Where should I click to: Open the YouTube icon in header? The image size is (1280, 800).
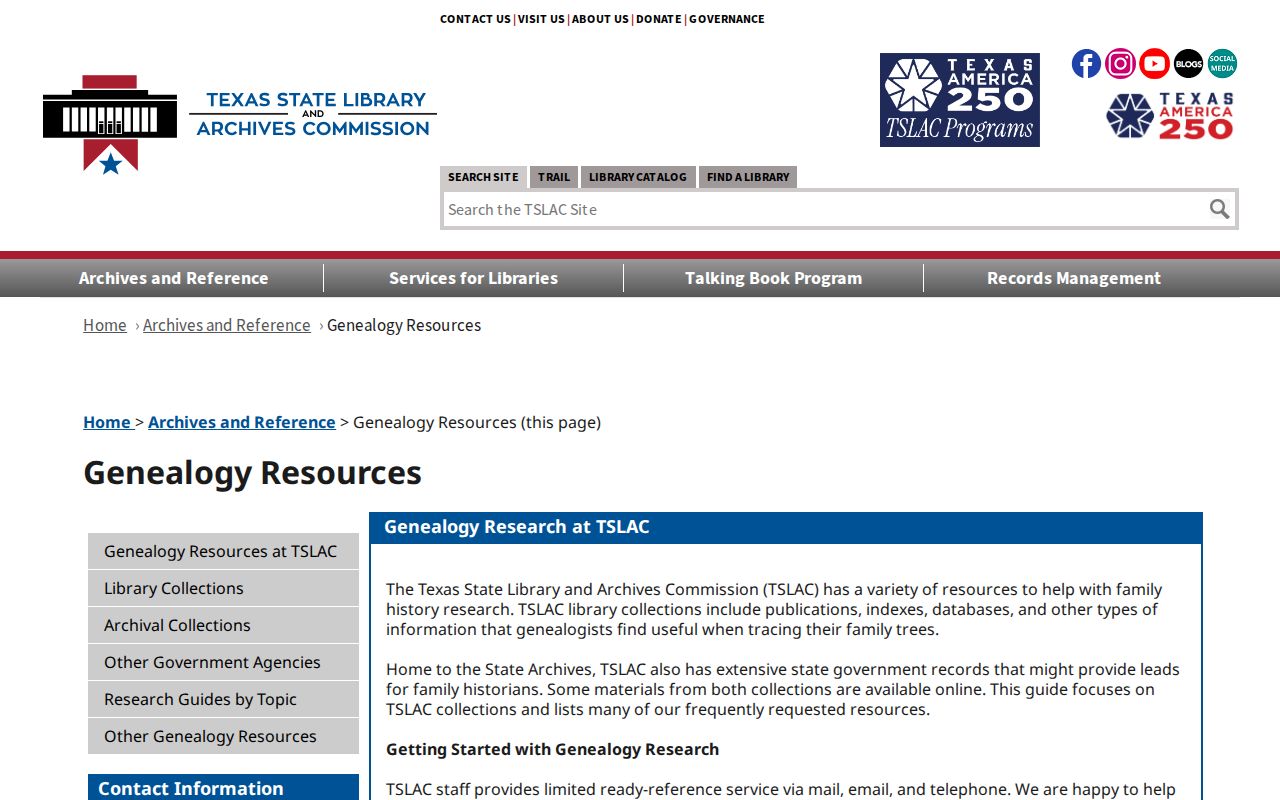pyautogui.click(x=1154, y=64)
